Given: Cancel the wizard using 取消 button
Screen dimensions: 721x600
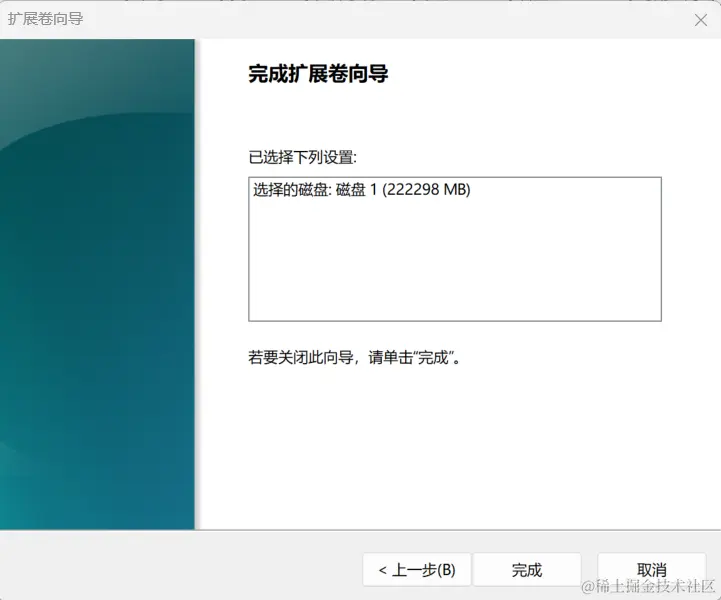Looking at the screenshot, I should click(652, 570).
